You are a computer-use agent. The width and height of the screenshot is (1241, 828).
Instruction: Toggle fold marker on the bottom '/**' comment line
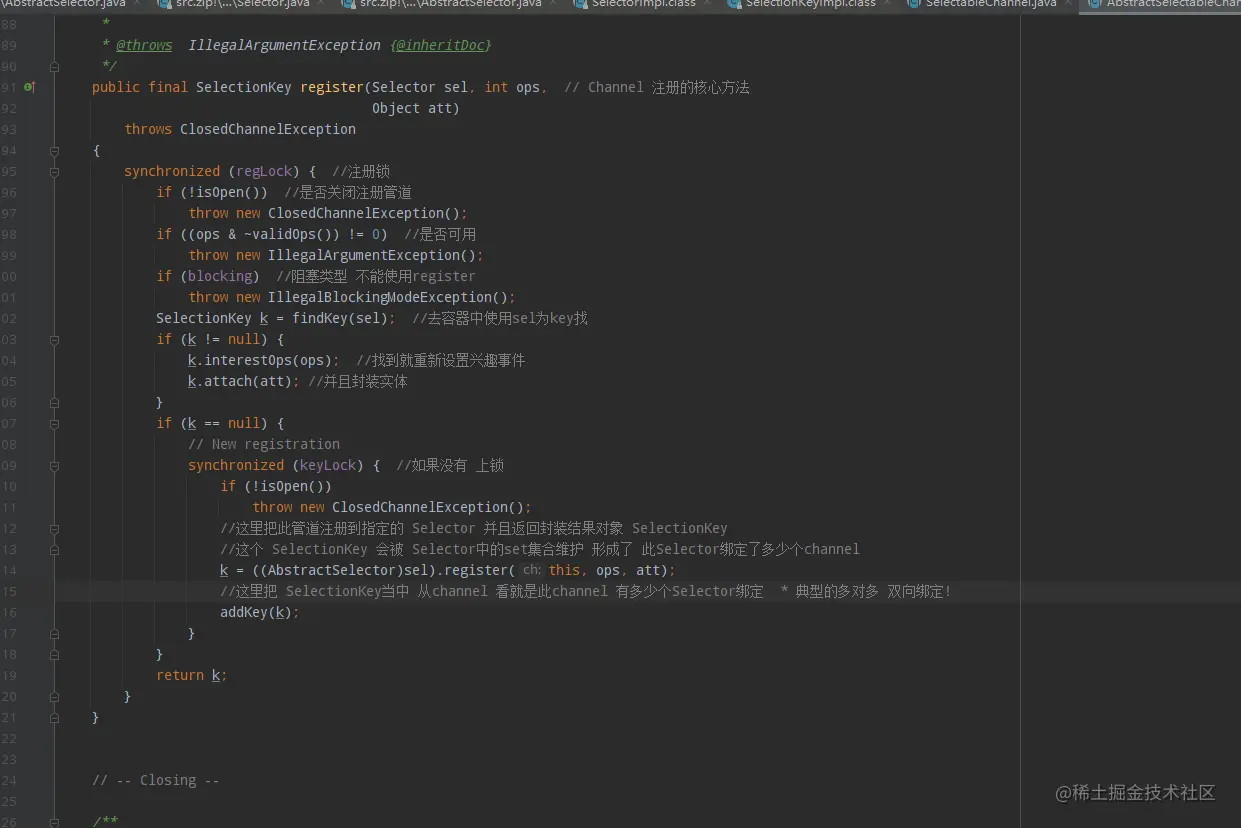[55, 822]
